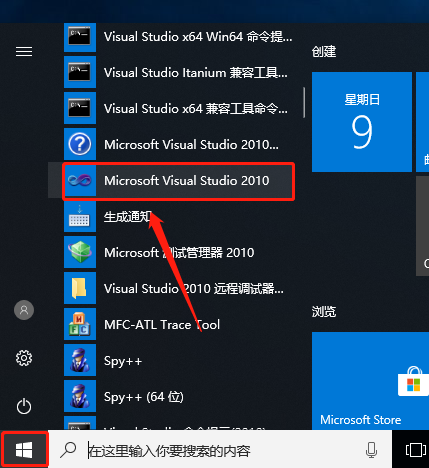Open Visual Studio 2010 远程调试器 entry
This screenshot has height=468, width=429.
[x=179, y=288]
